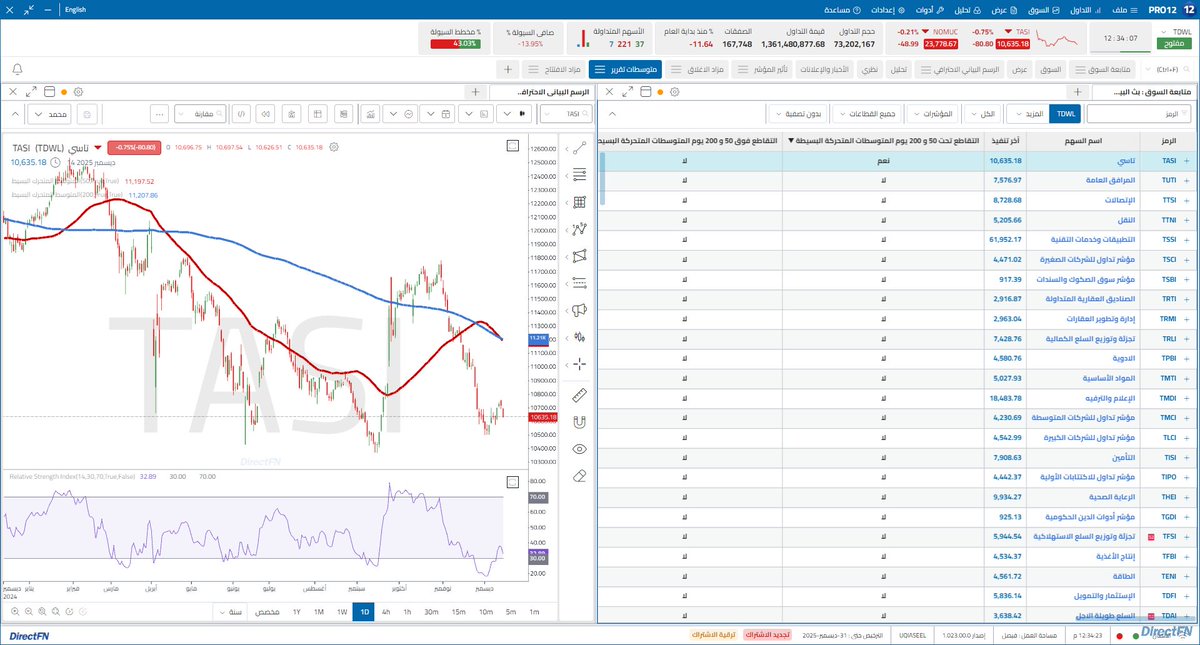Select the line drawing tool in chart sidebar
Image resolution: width=1200 pixels, height=645 pixels.
pyautogui.click(x=580, y=147)
